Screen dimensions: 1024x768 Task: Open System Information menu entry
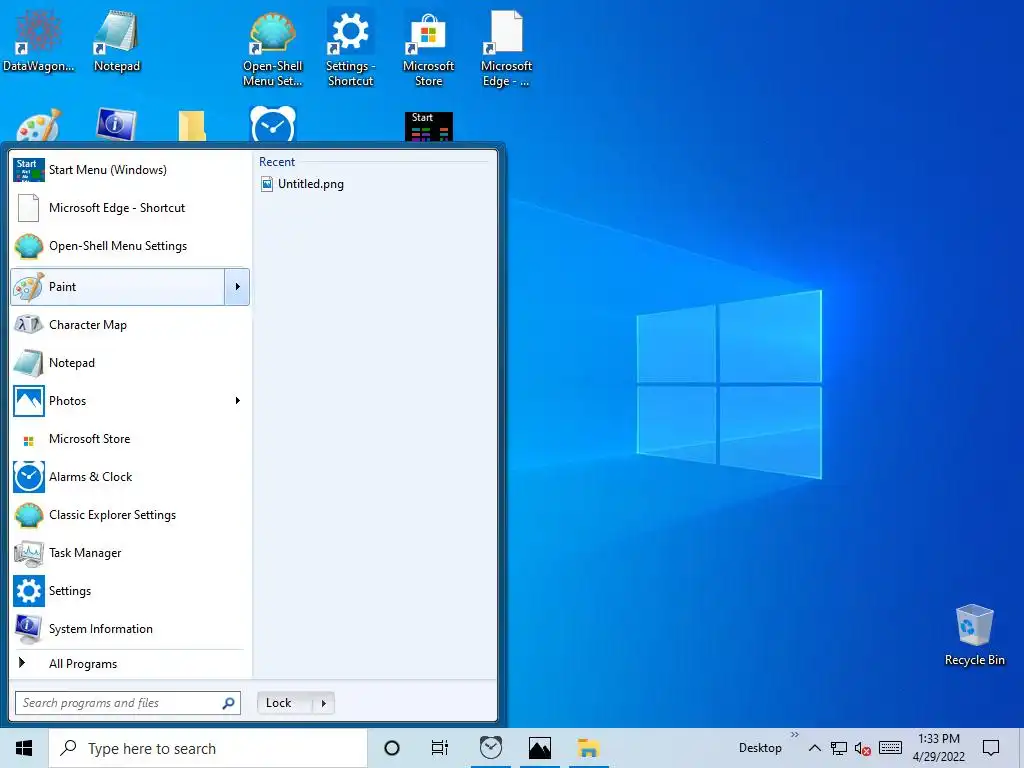click(x=130, y=628)
